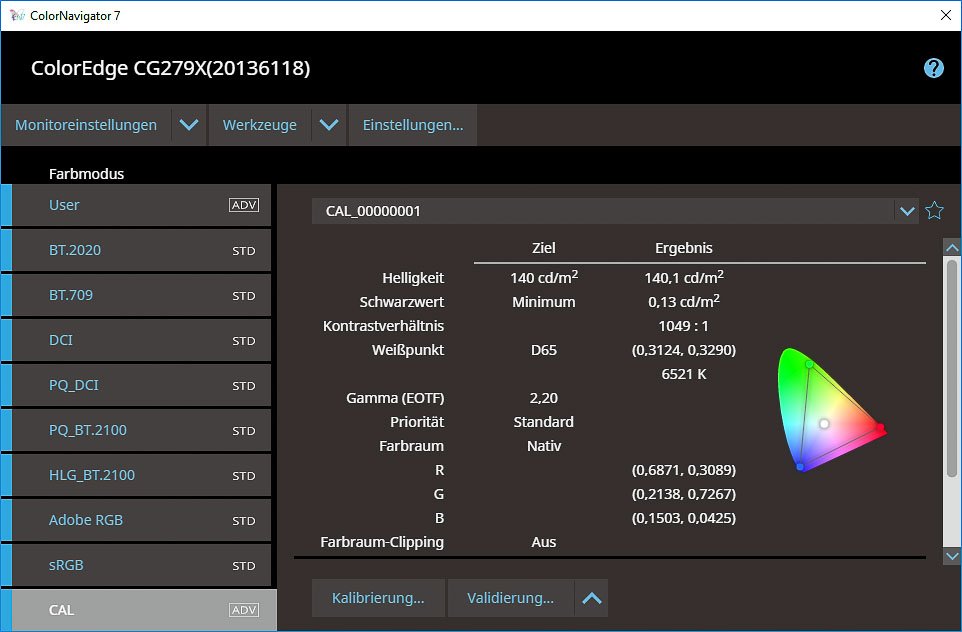The width and height of the screenshot is (962, 632).
Task: Expand the Monitoreinstellungen dropdown arrow
Action: (189, 125)
